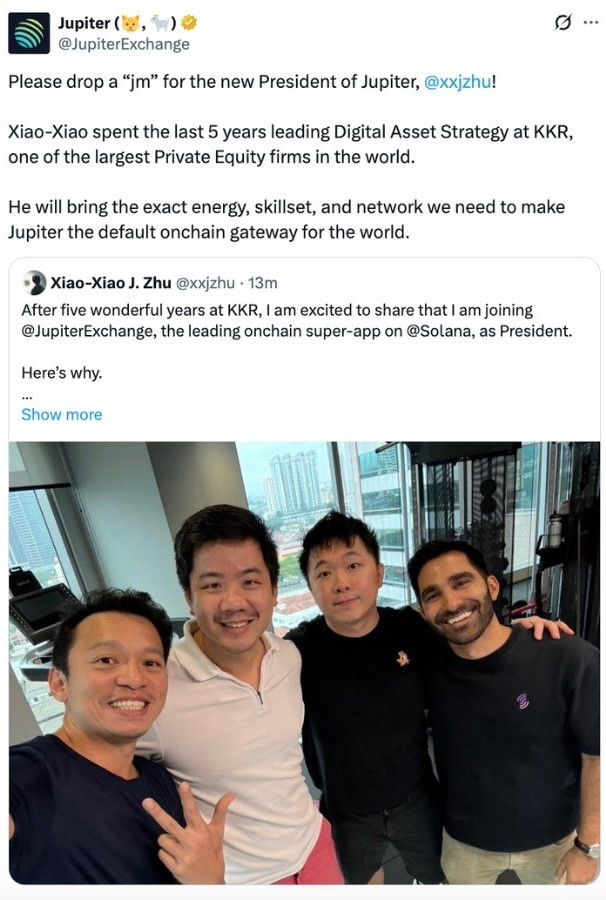Open the group selfie photo

(304, 662)
